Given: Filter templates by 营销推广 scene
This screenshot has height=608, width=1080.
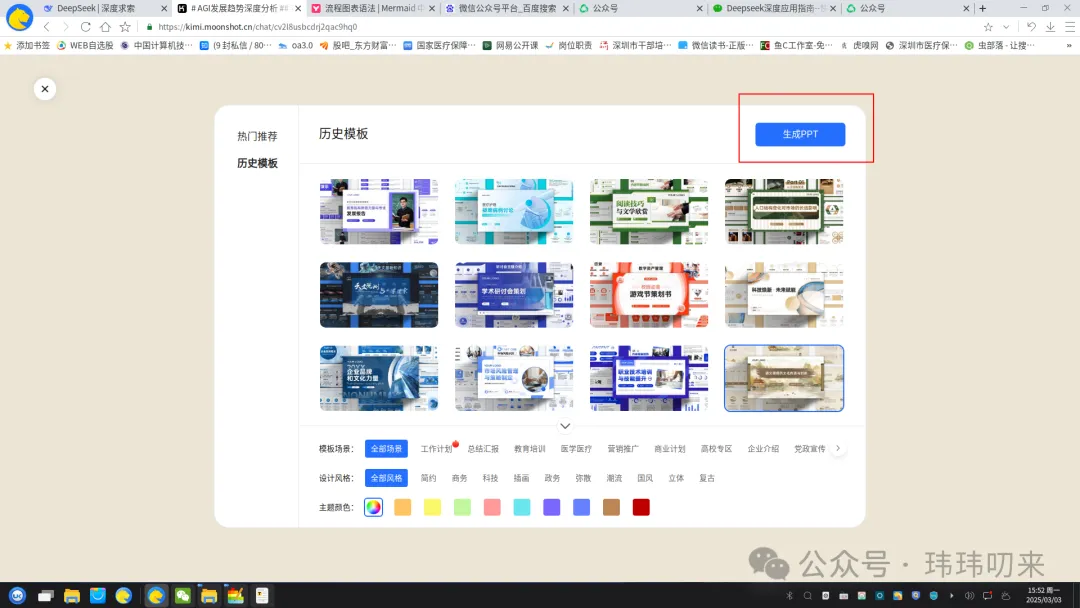Looking at the screenshot, I should pyautogui.click(x=623, y=449).
